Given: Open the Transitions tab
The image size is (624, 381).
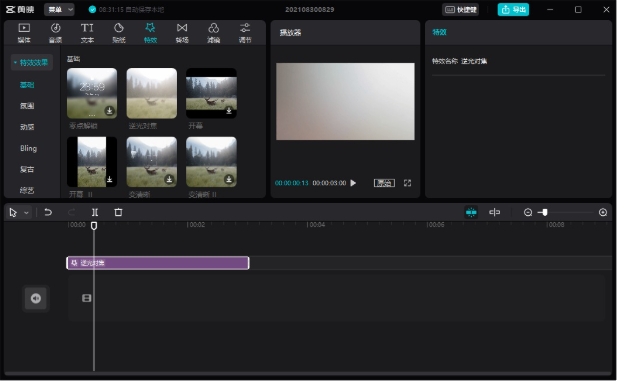Looking at the screenshot, I should (x=182, y=33).
